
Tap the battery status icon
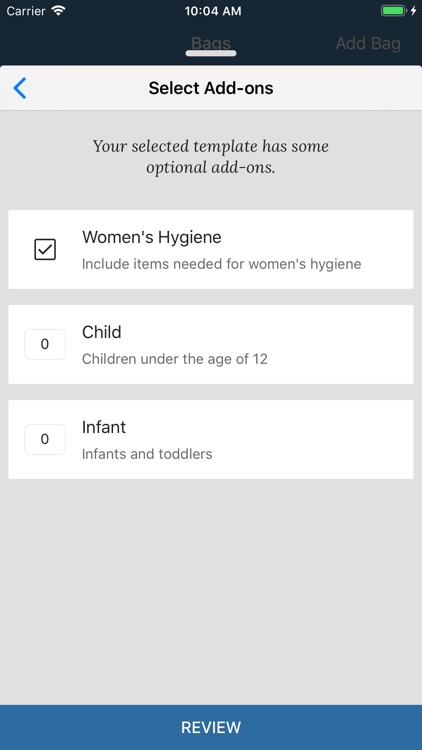[x=393, y=11]
